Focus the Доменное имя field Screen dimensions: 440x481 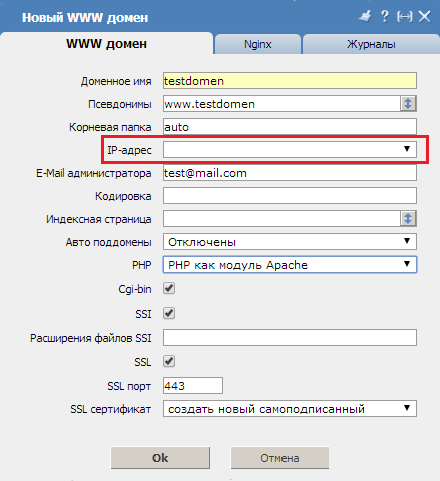tap(290, 81)
